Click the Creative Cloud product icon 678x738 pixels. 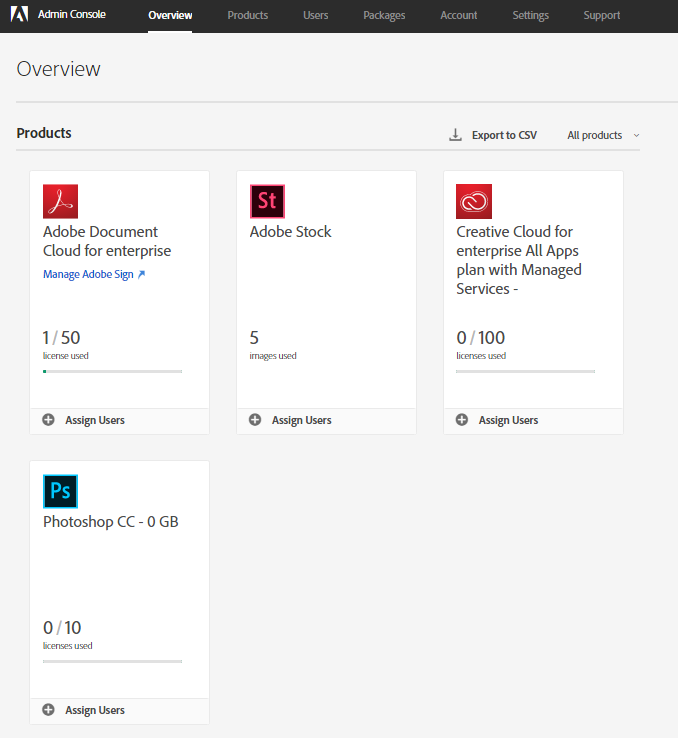[x=474, y=201]
